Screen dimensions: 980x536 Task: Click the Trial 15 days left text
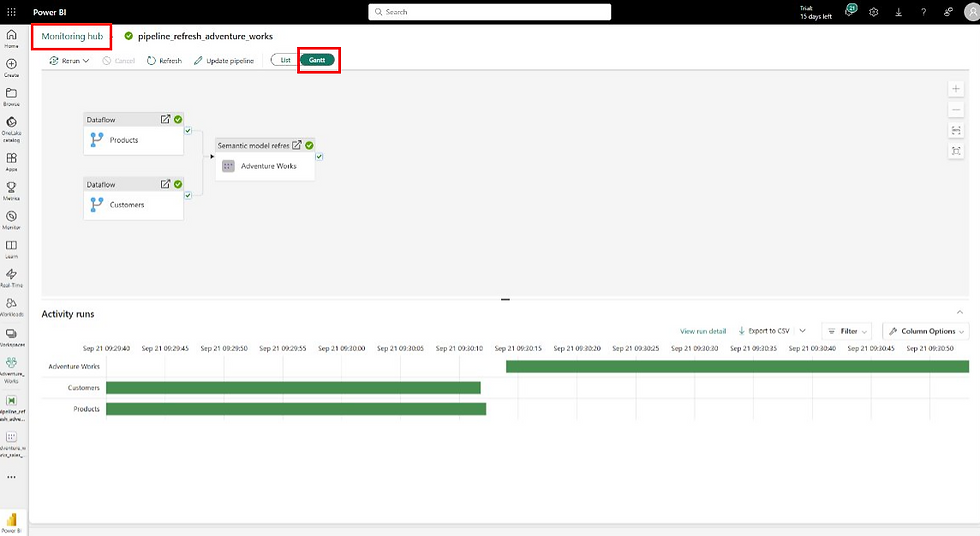point(816,12)
